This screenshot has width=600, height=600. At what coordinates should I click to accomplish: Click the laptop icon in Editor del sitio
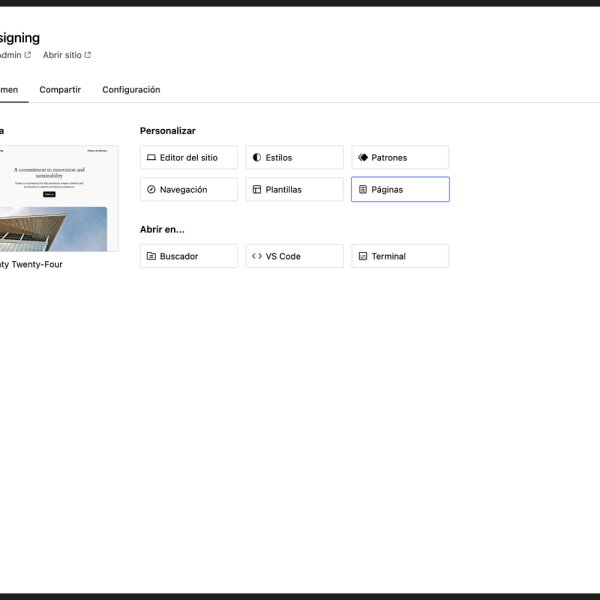151,157
